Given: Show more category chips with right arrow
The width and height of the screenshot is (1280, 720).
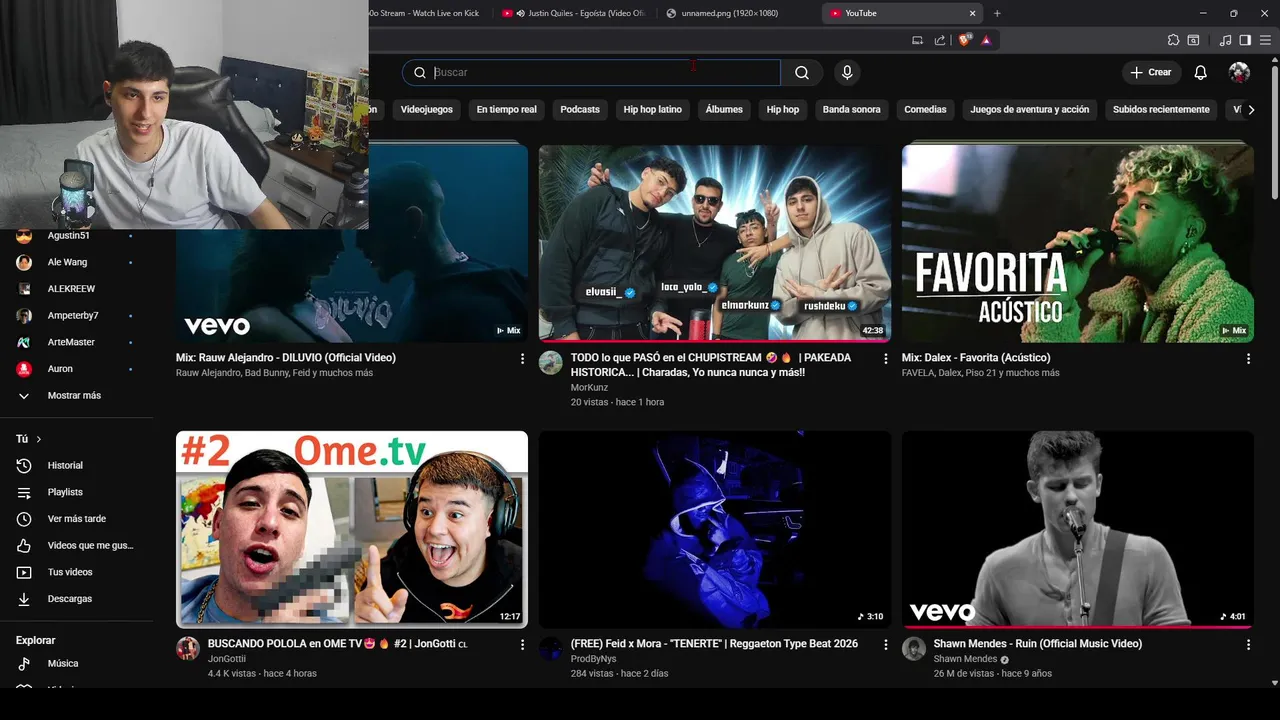Looking at the screenshot, I should (x=1251, y=109).
